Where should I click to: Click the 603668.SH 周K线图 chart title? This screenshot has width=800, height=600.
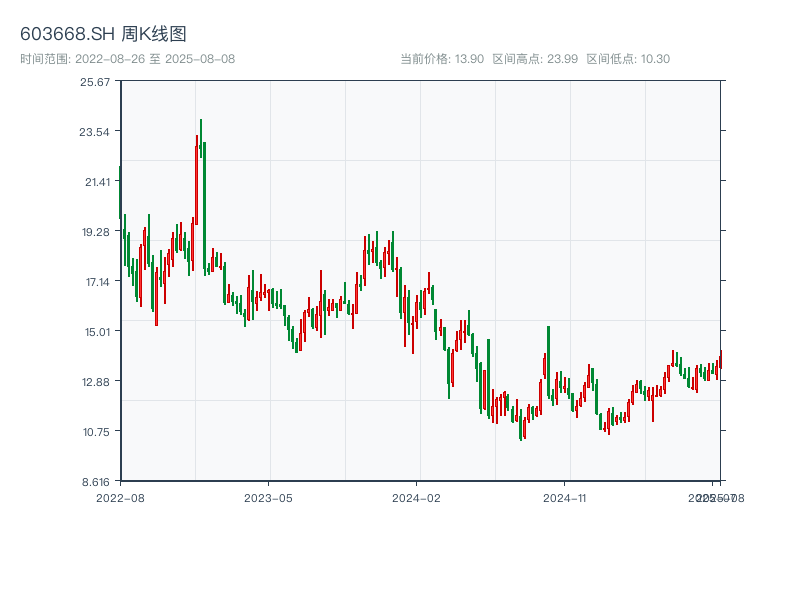(103, 34)
